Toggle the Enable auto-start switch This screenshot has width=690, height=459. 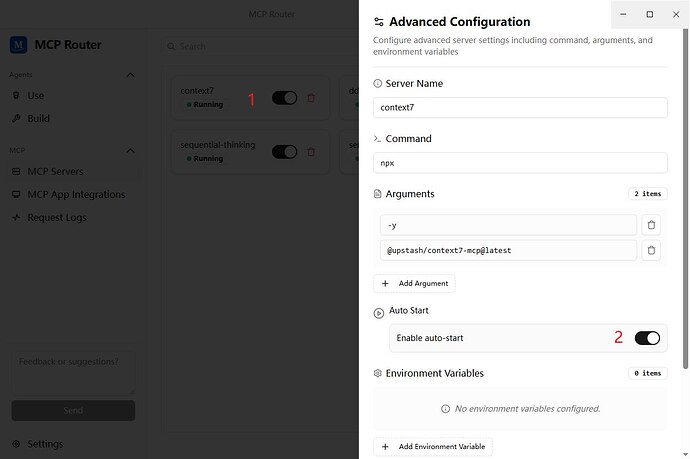(x=647, y=338)
